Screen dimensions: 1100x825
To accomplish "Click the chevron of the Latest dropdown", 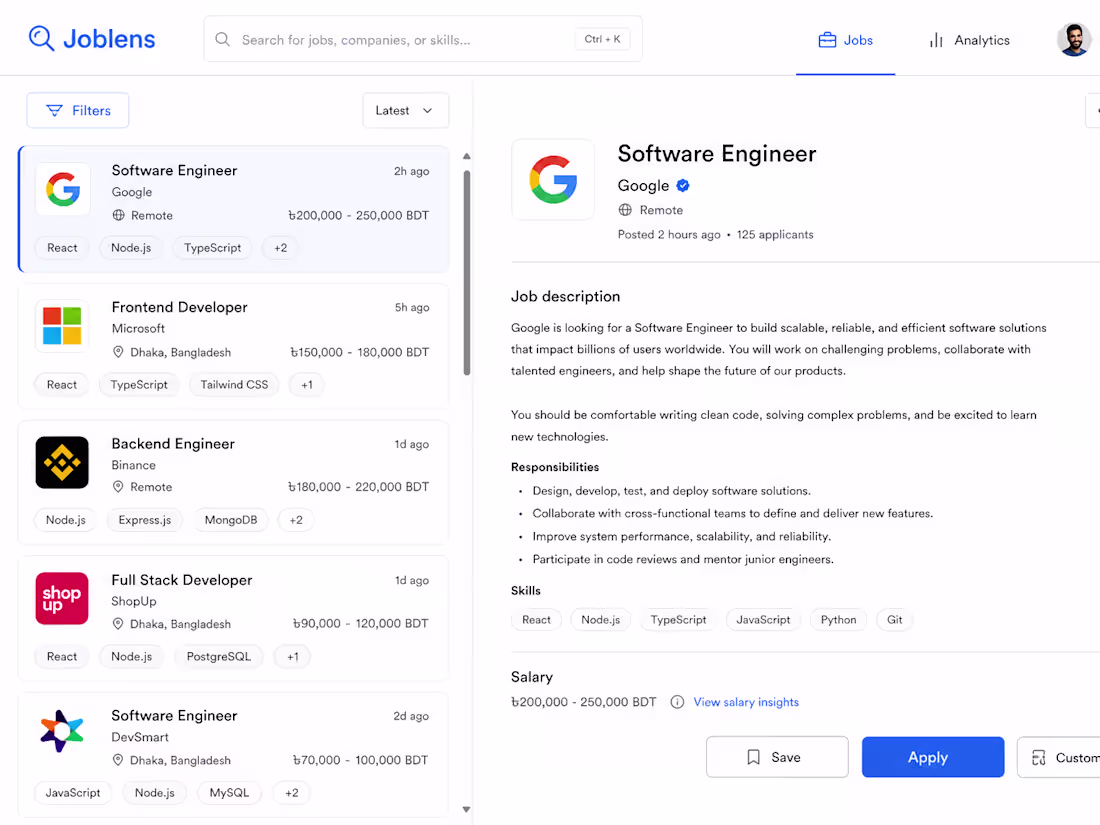I will pos(427,110).
